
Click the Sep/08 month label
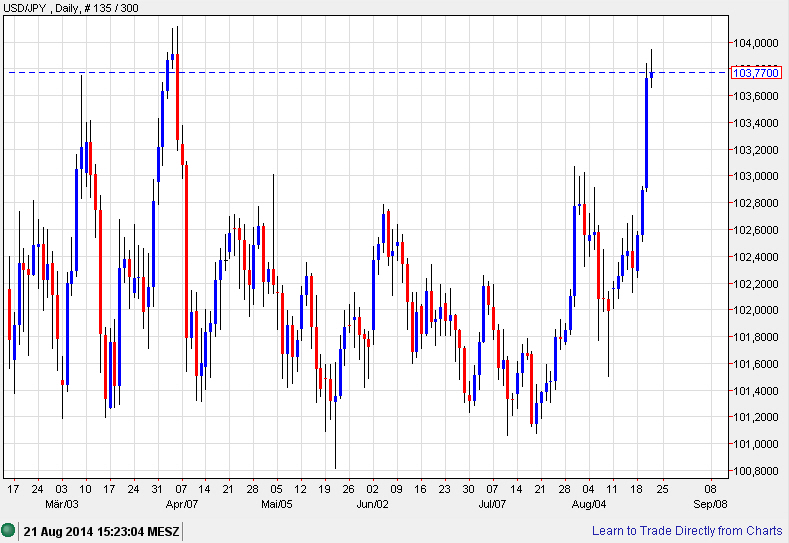click(710, 504)
